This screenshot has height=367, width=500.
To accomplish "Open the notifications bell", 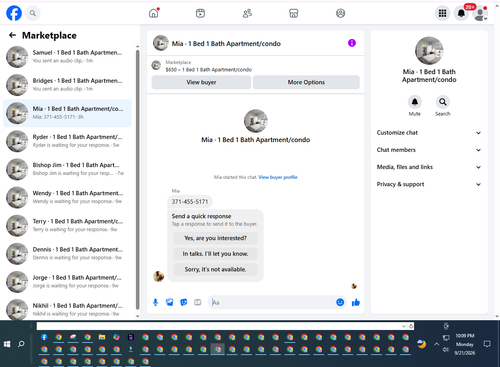I will (461, 13).
